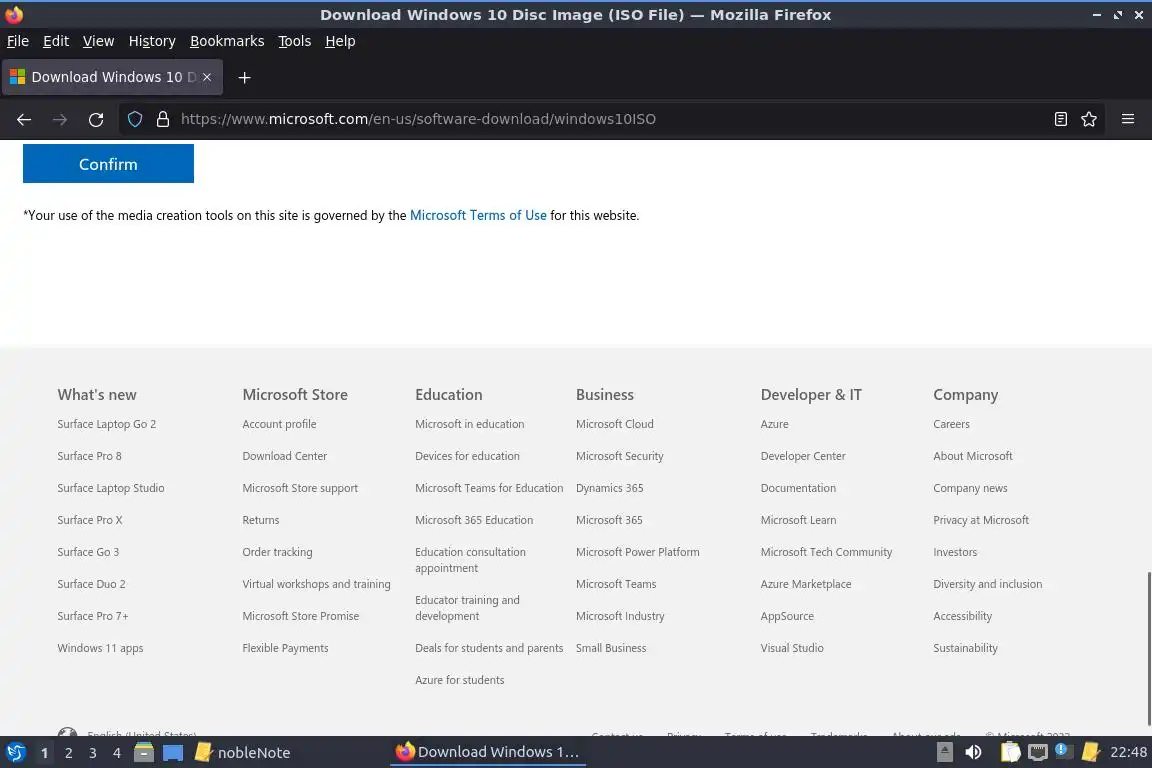Screen dimensions: 1152x768
Task: Open the Sustainability footer link
Action: tap(965, 648)
